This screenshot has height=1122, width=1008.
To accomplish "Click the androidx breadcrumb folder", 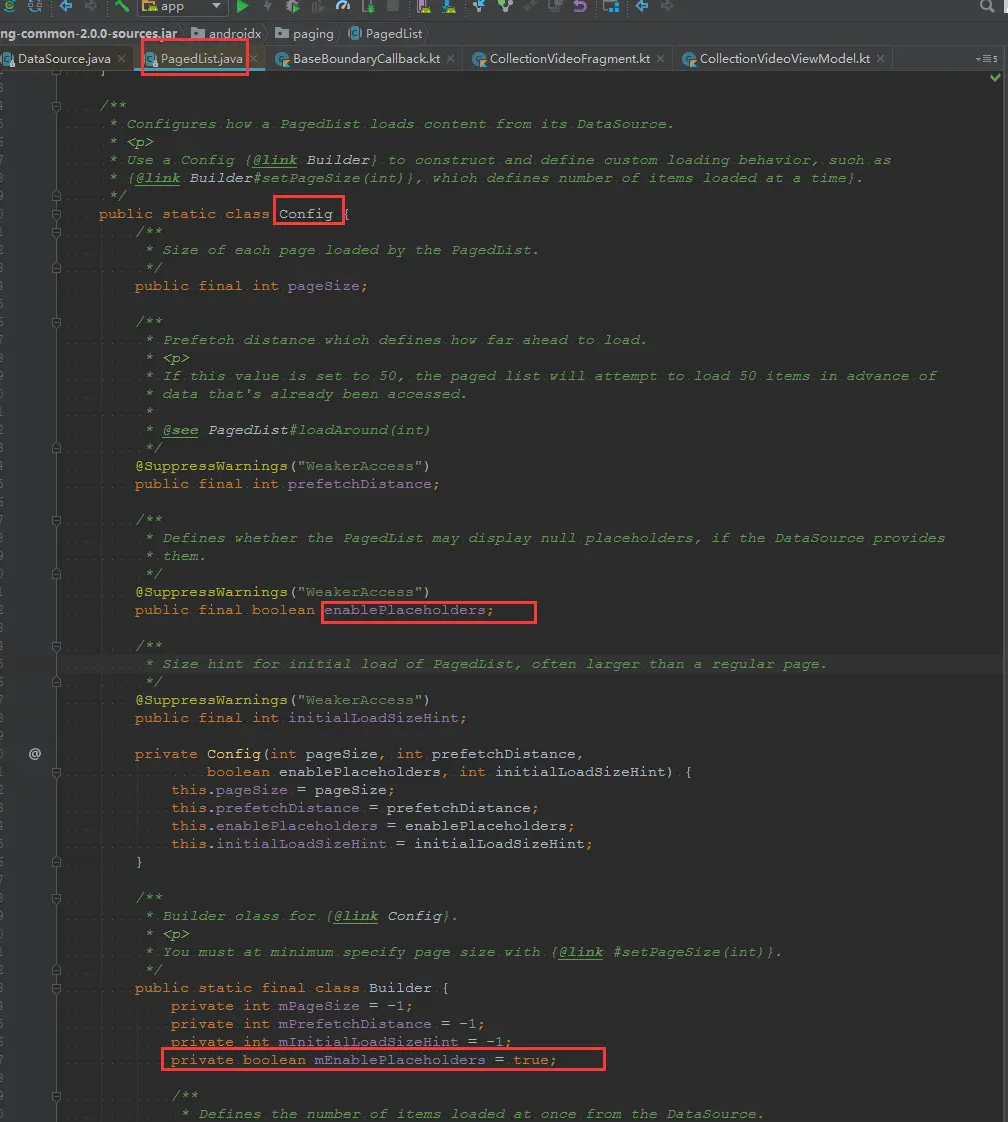I will tap(226, 34).
